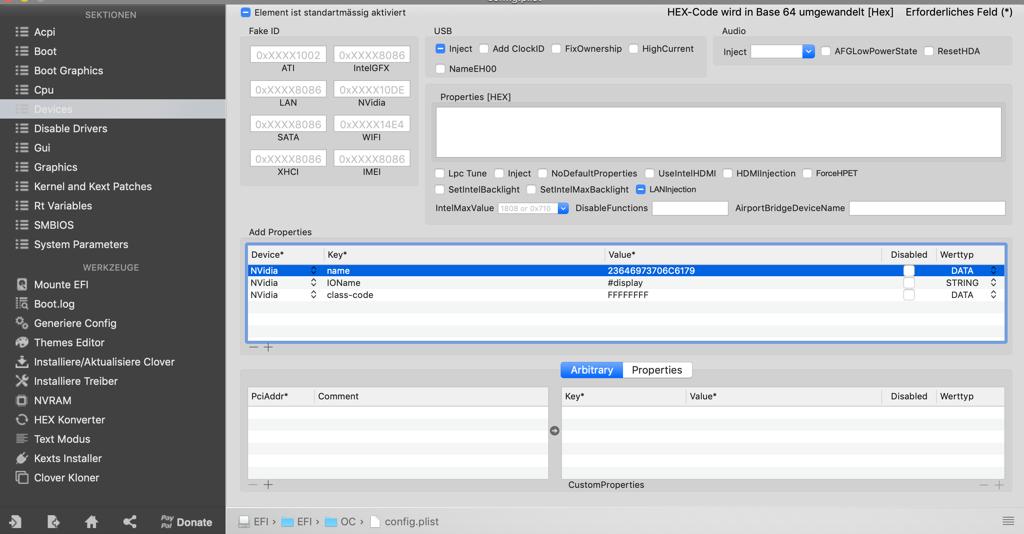Enable the FixOwnership checkbox
Viewport: 1024px width, 534px height.
556,49
